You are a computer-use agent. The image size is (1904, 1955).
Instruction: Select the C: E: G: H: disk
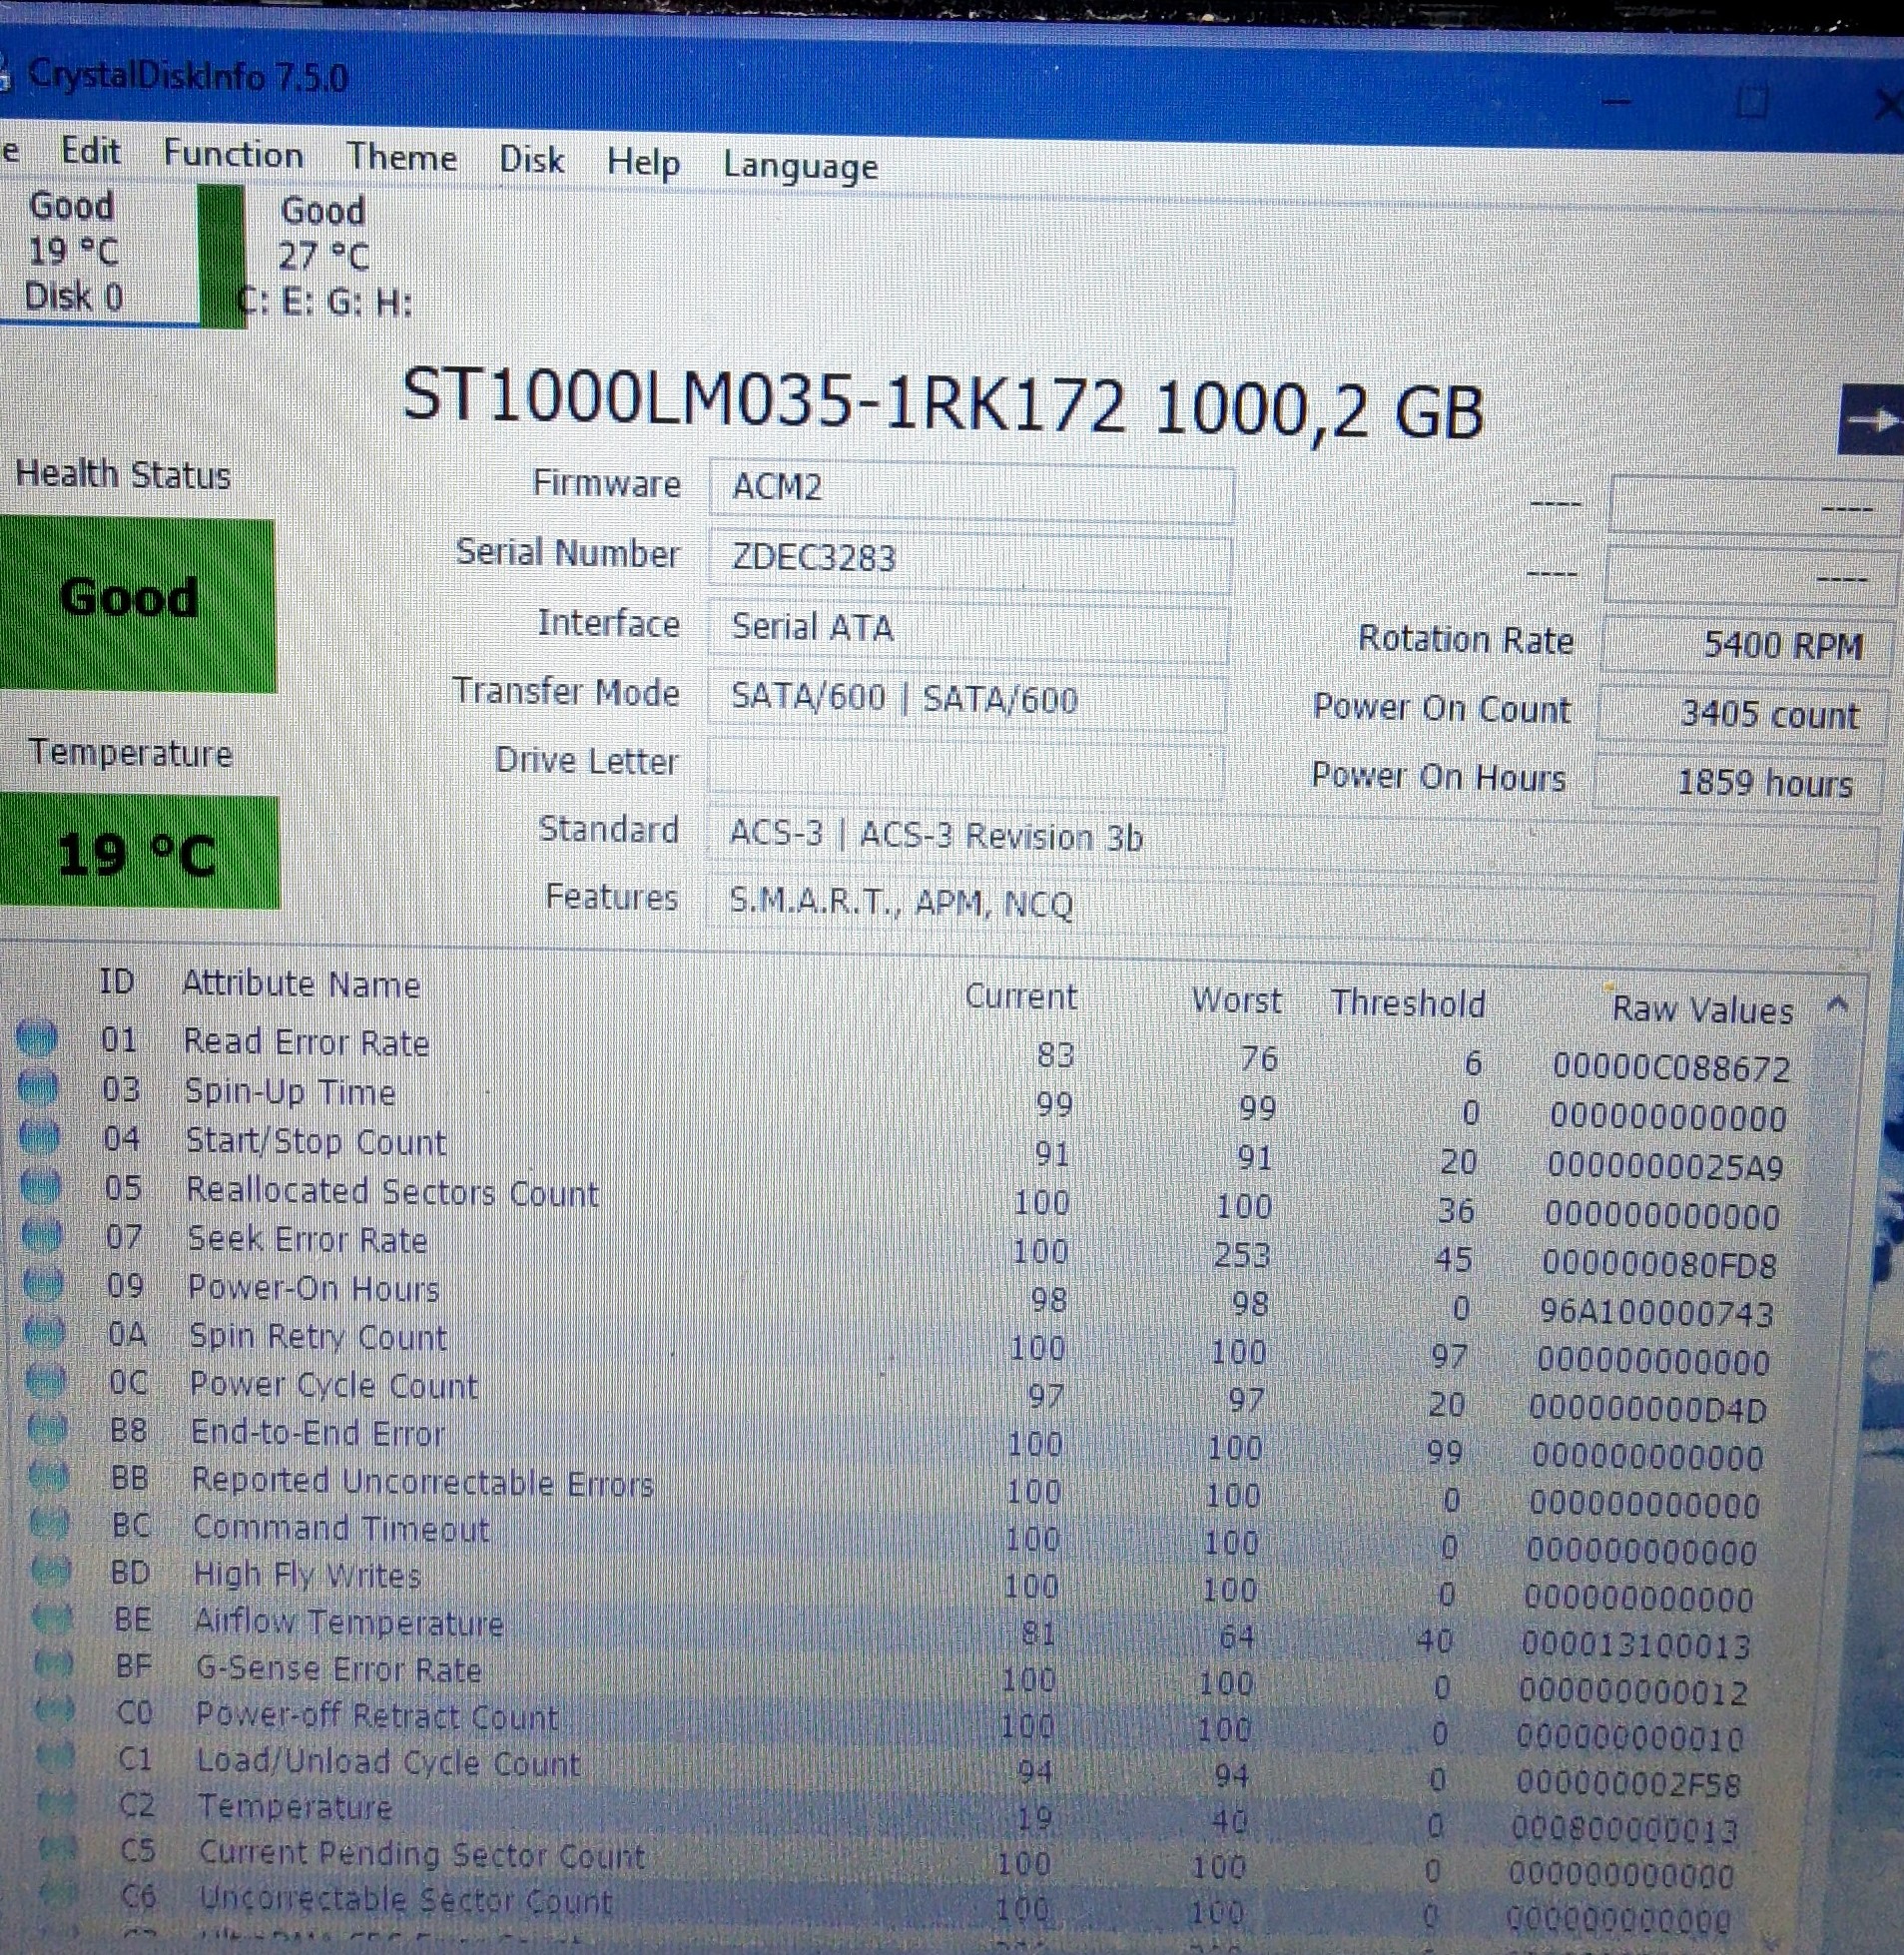click(325, 256)
